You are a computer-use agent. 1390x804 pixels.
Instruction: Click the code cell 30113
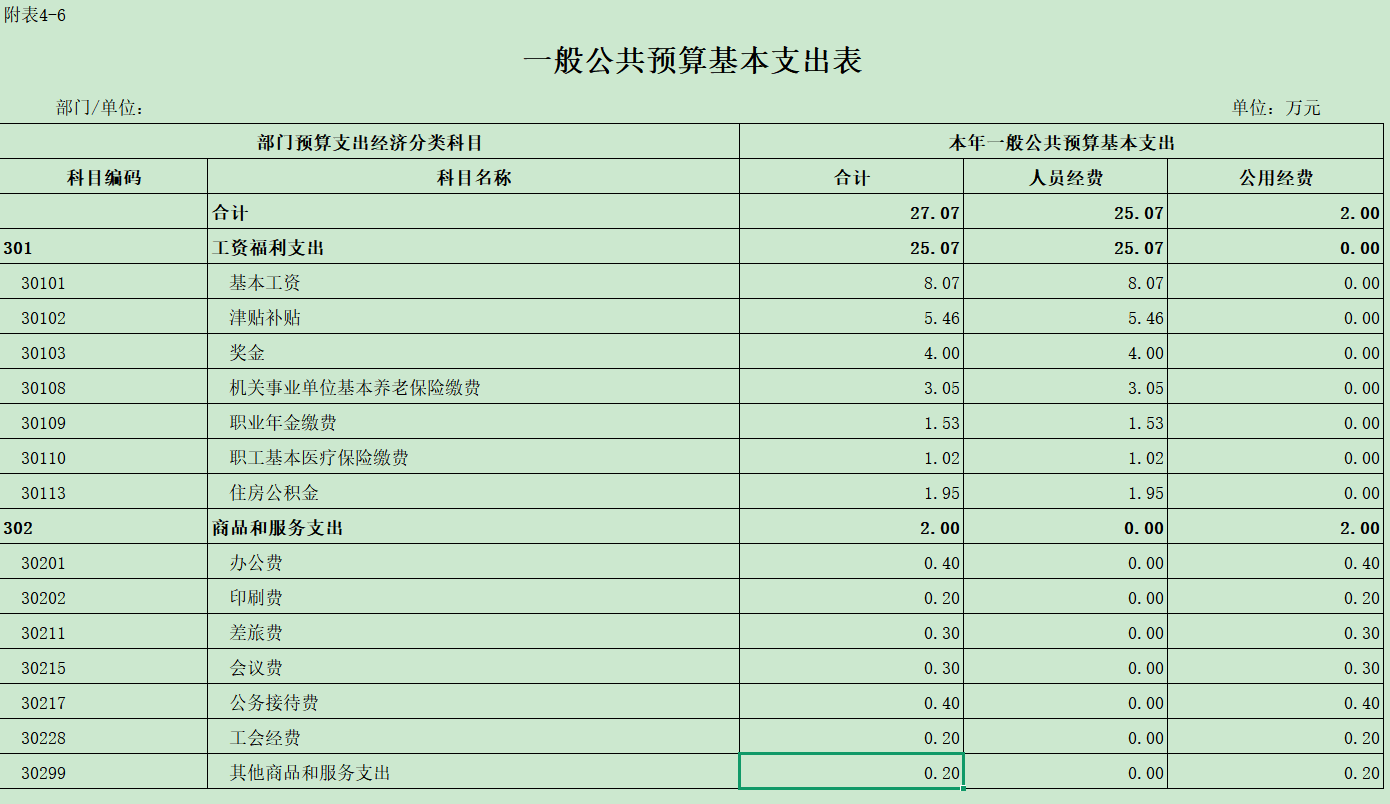[x=104, y=492]
